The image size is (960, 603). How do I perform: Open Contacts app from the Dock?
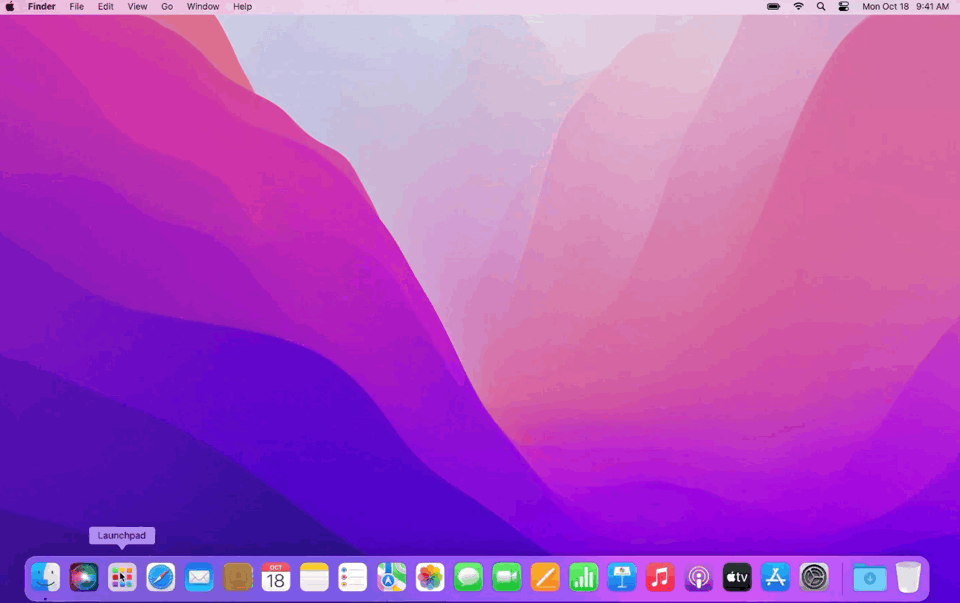pos(238,577)
